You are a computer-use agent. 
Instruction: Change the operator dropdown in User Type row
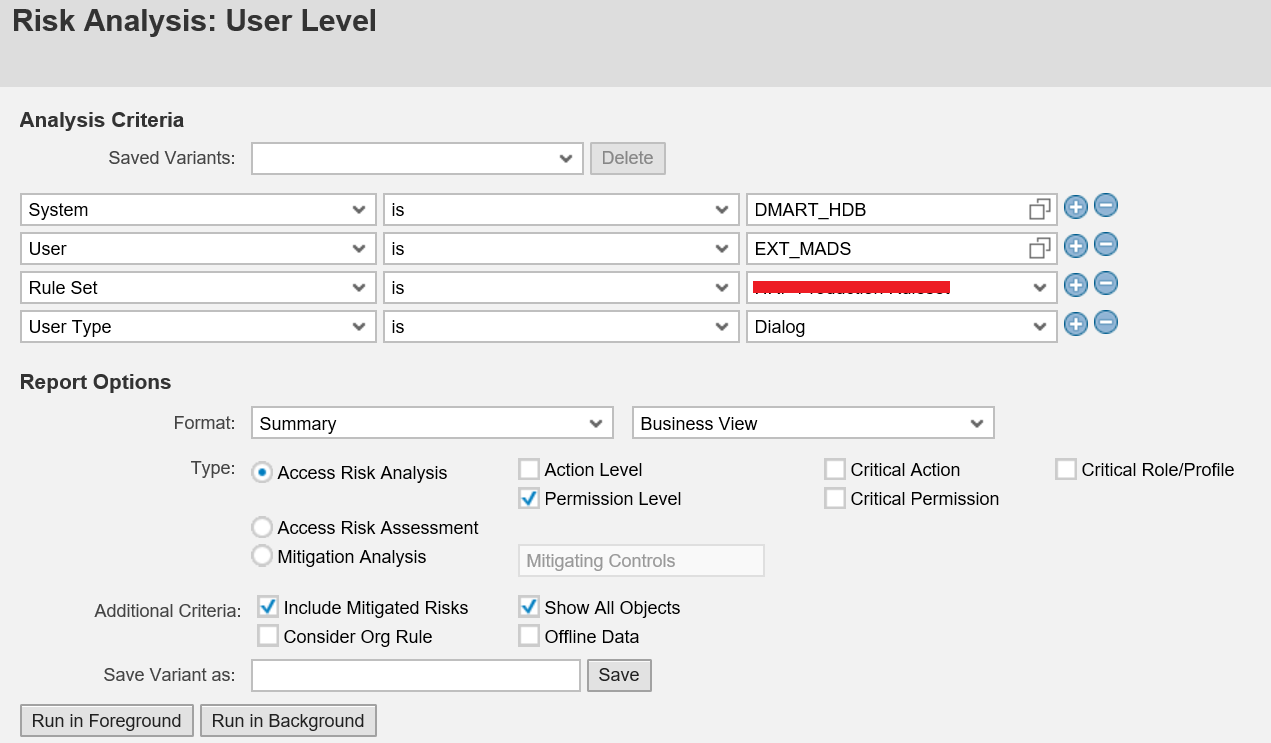coord(562,327)
